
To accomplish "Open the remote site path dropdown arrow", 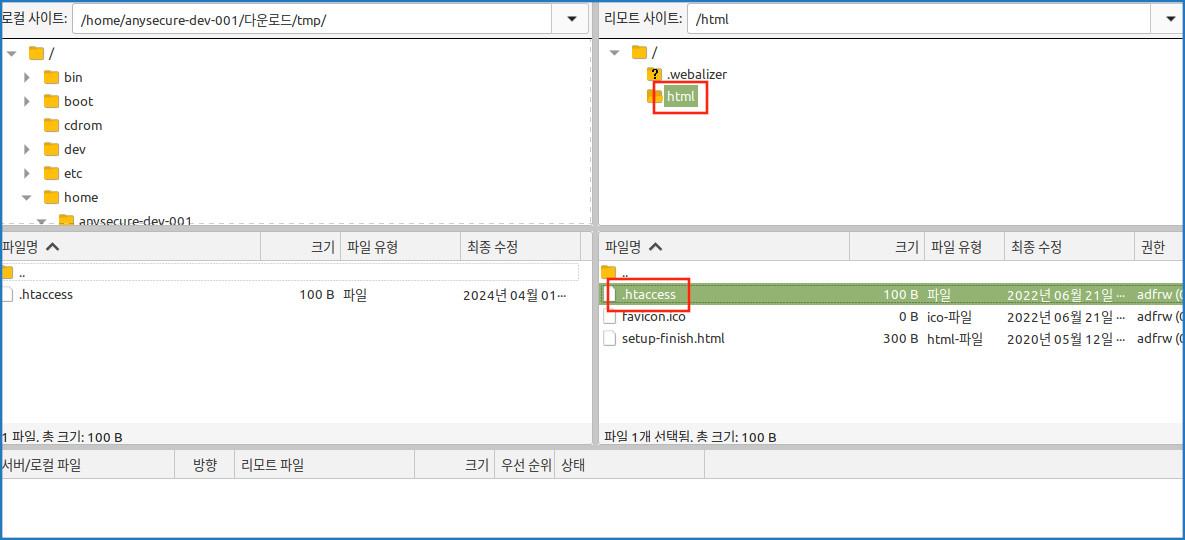I will [1166, 20].
